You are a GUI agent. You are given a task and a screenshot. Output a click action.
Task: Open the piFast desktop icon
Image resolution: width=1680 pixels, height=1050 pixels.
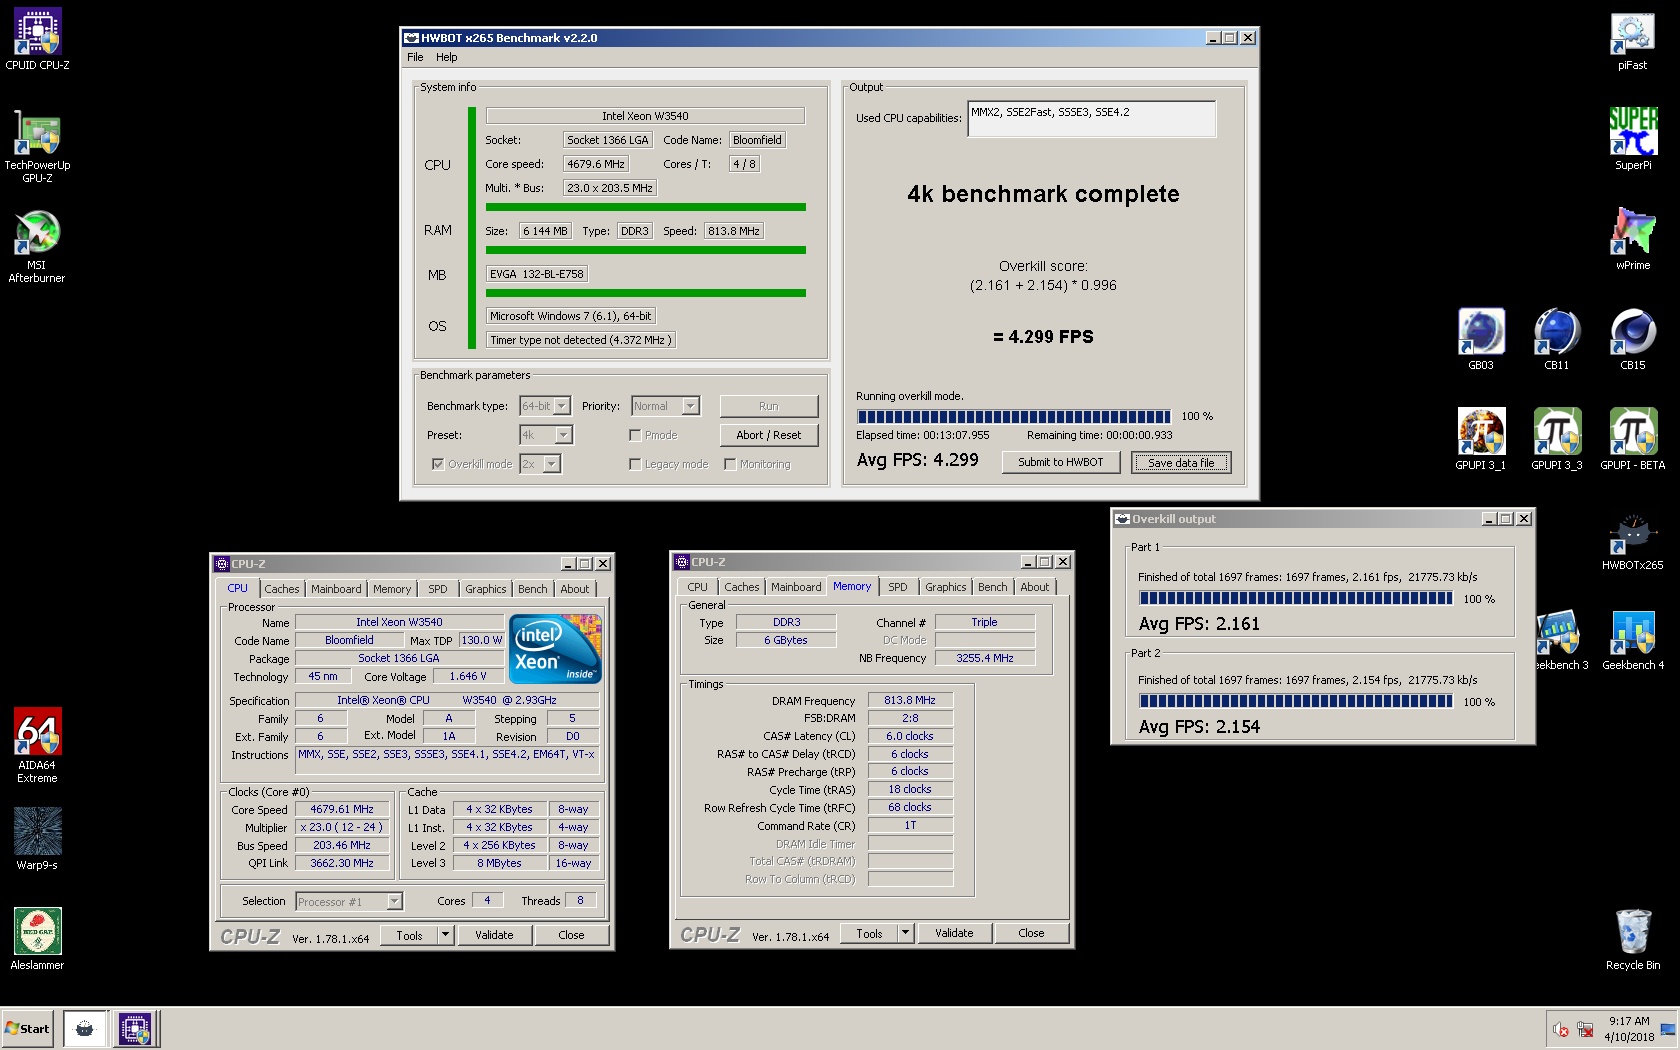coord(1633,40)
